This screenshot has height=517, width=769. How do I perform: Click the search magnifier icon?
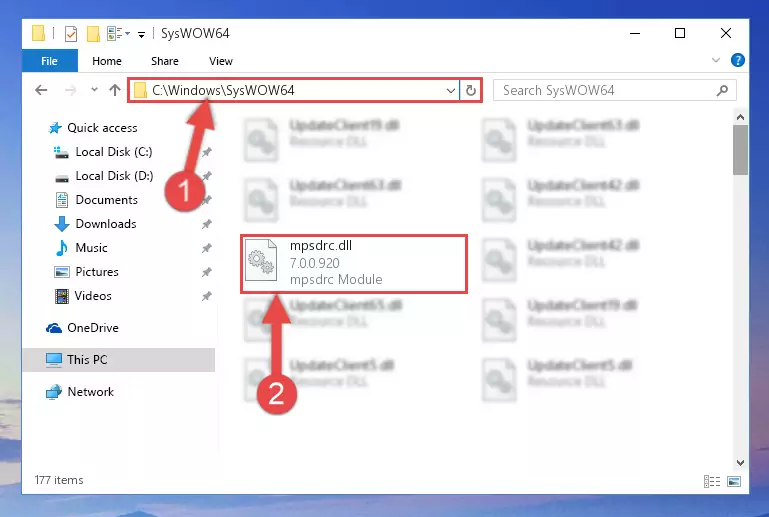click(722, 90)
